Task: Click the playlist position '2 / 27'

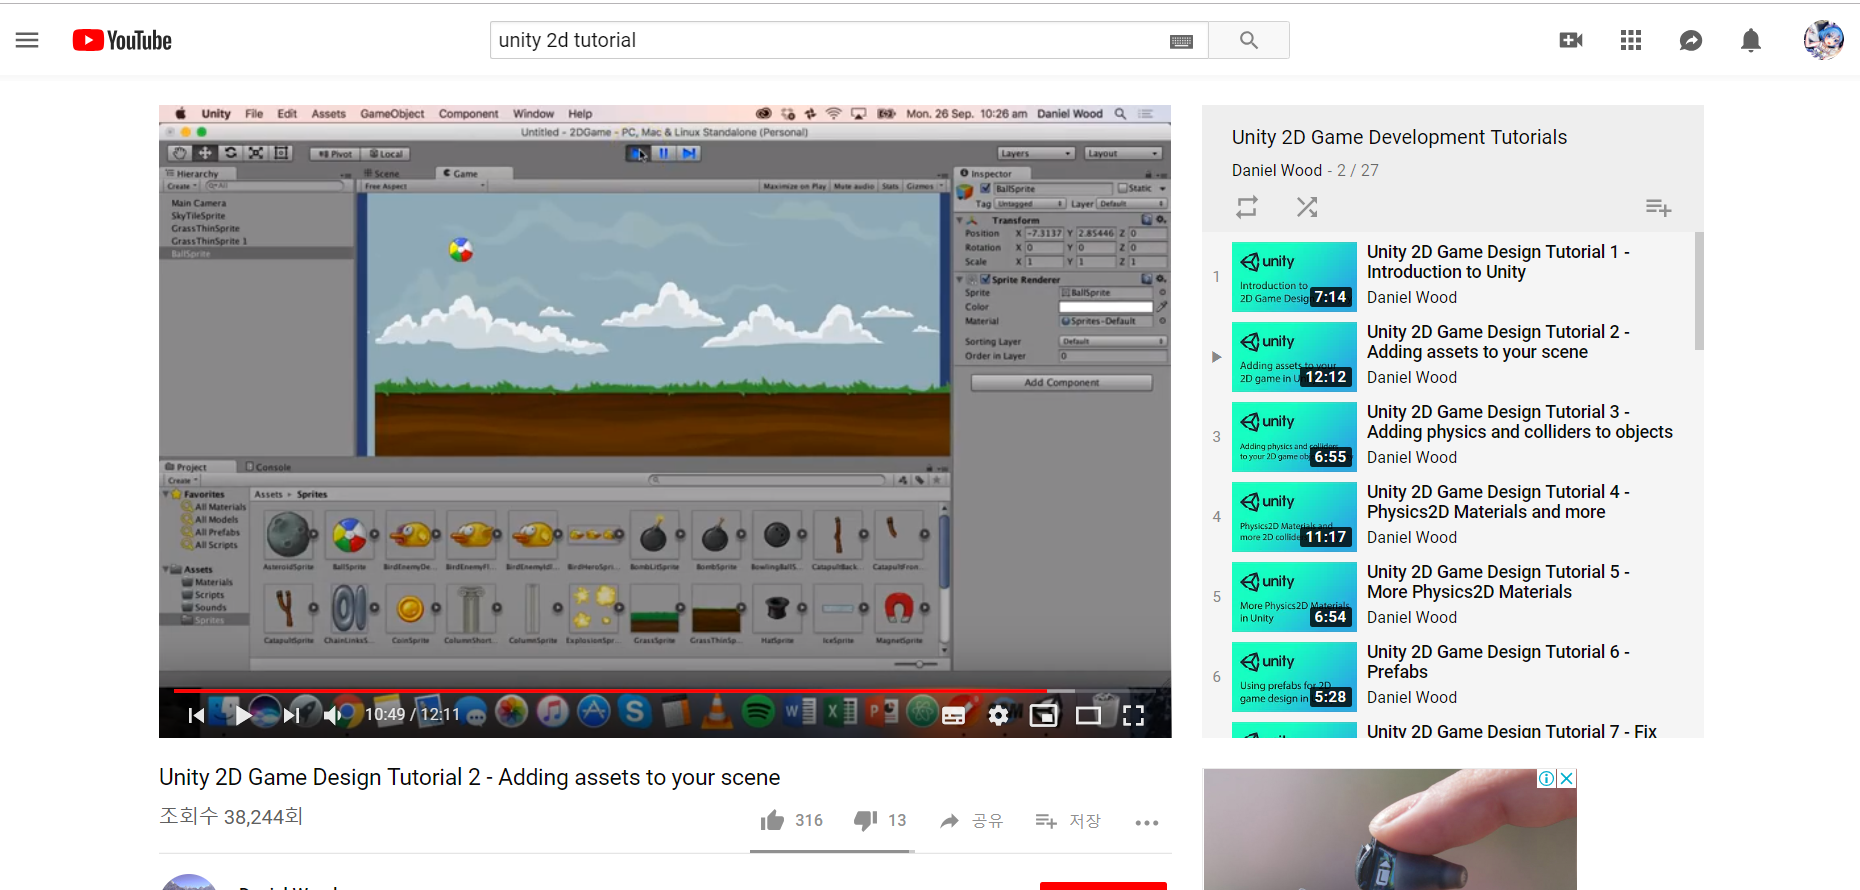Action: tap(1358, 170)
